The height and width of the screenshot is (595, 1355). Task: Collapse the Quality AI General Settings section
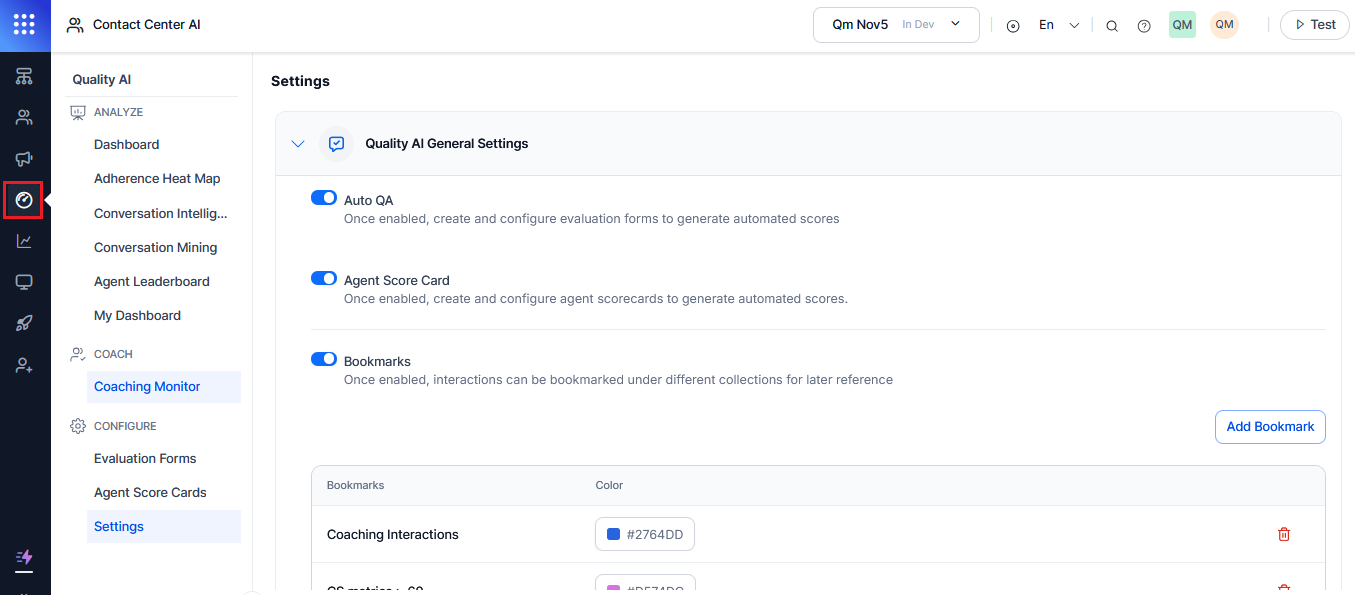coord(297,143)
